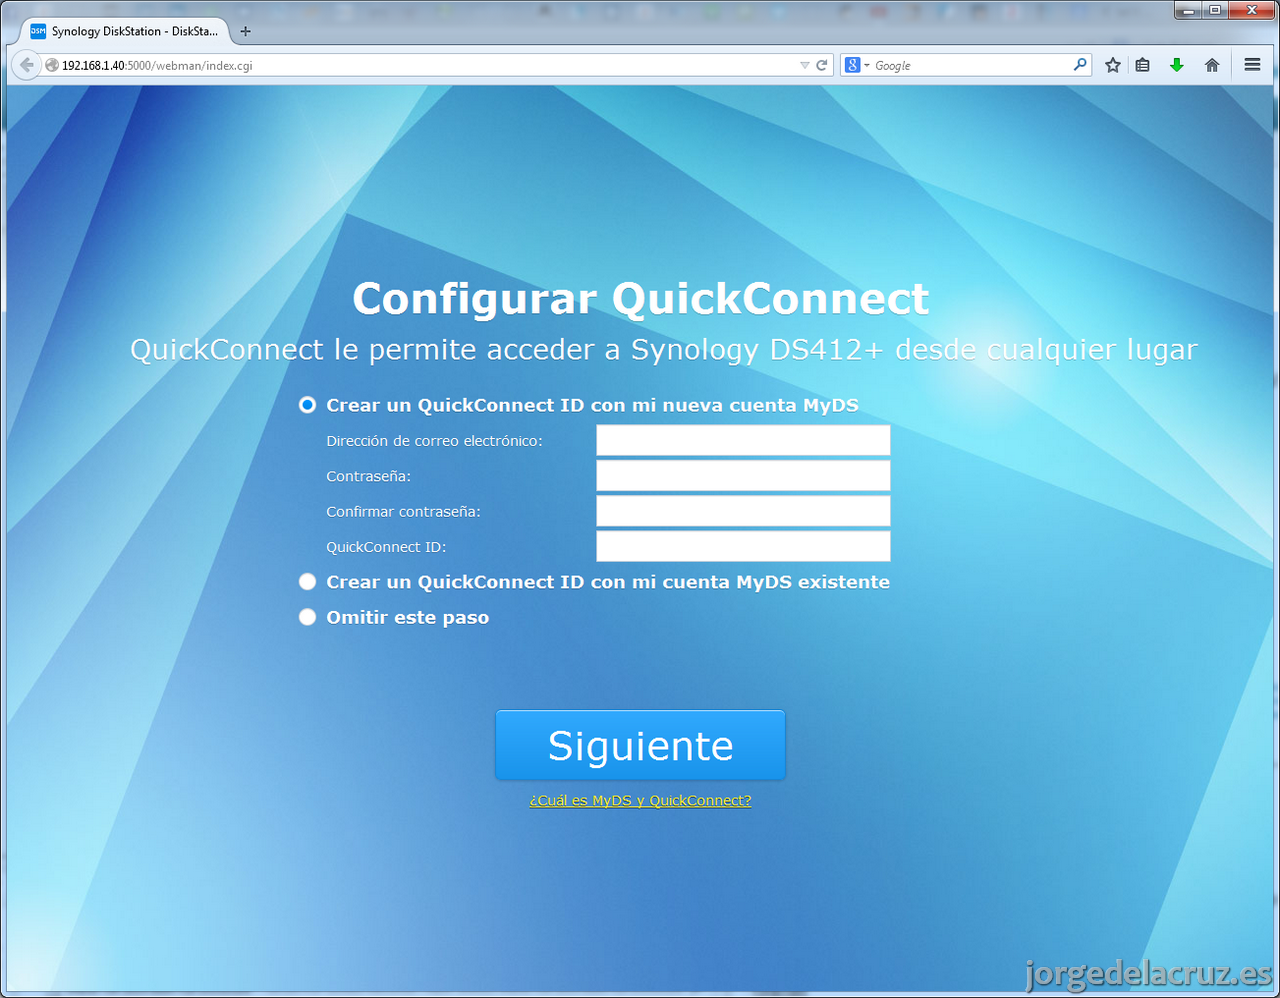Image resolution: width=1280 pixels, height=998 pixels.
Task: Show the bookmarks list icon
Action: pyautogui.click(x=1143, y=65)
